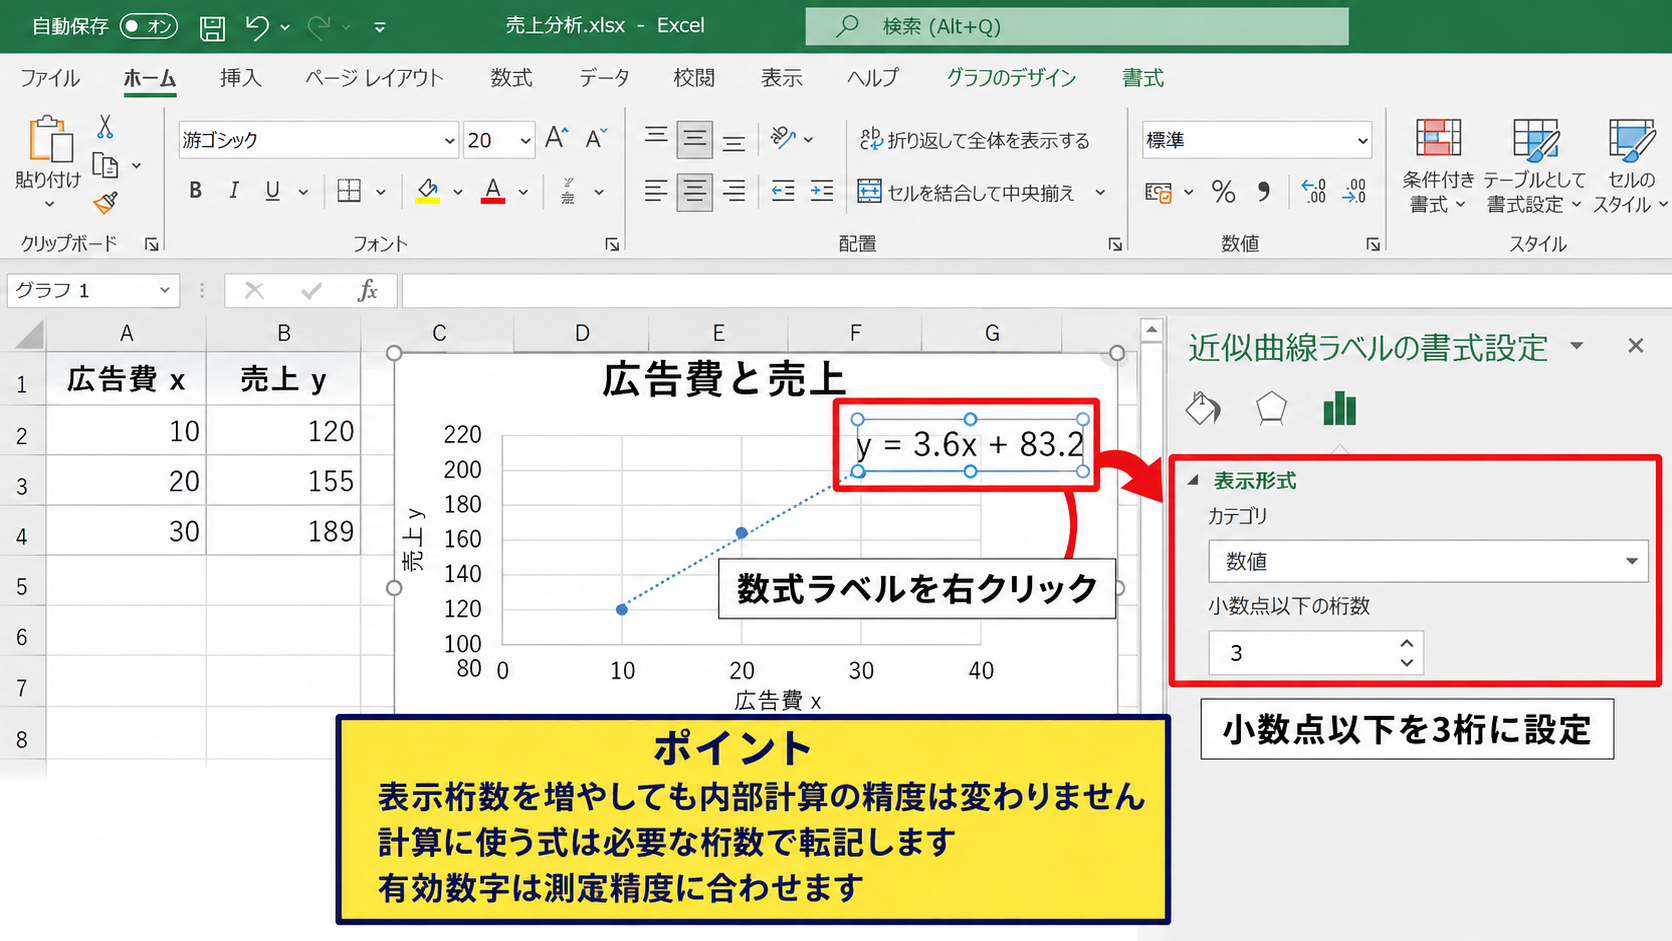Switch to the ページ レイアウト tab
This screenshot has height=941, width=1672.
(x=374, y=78)
